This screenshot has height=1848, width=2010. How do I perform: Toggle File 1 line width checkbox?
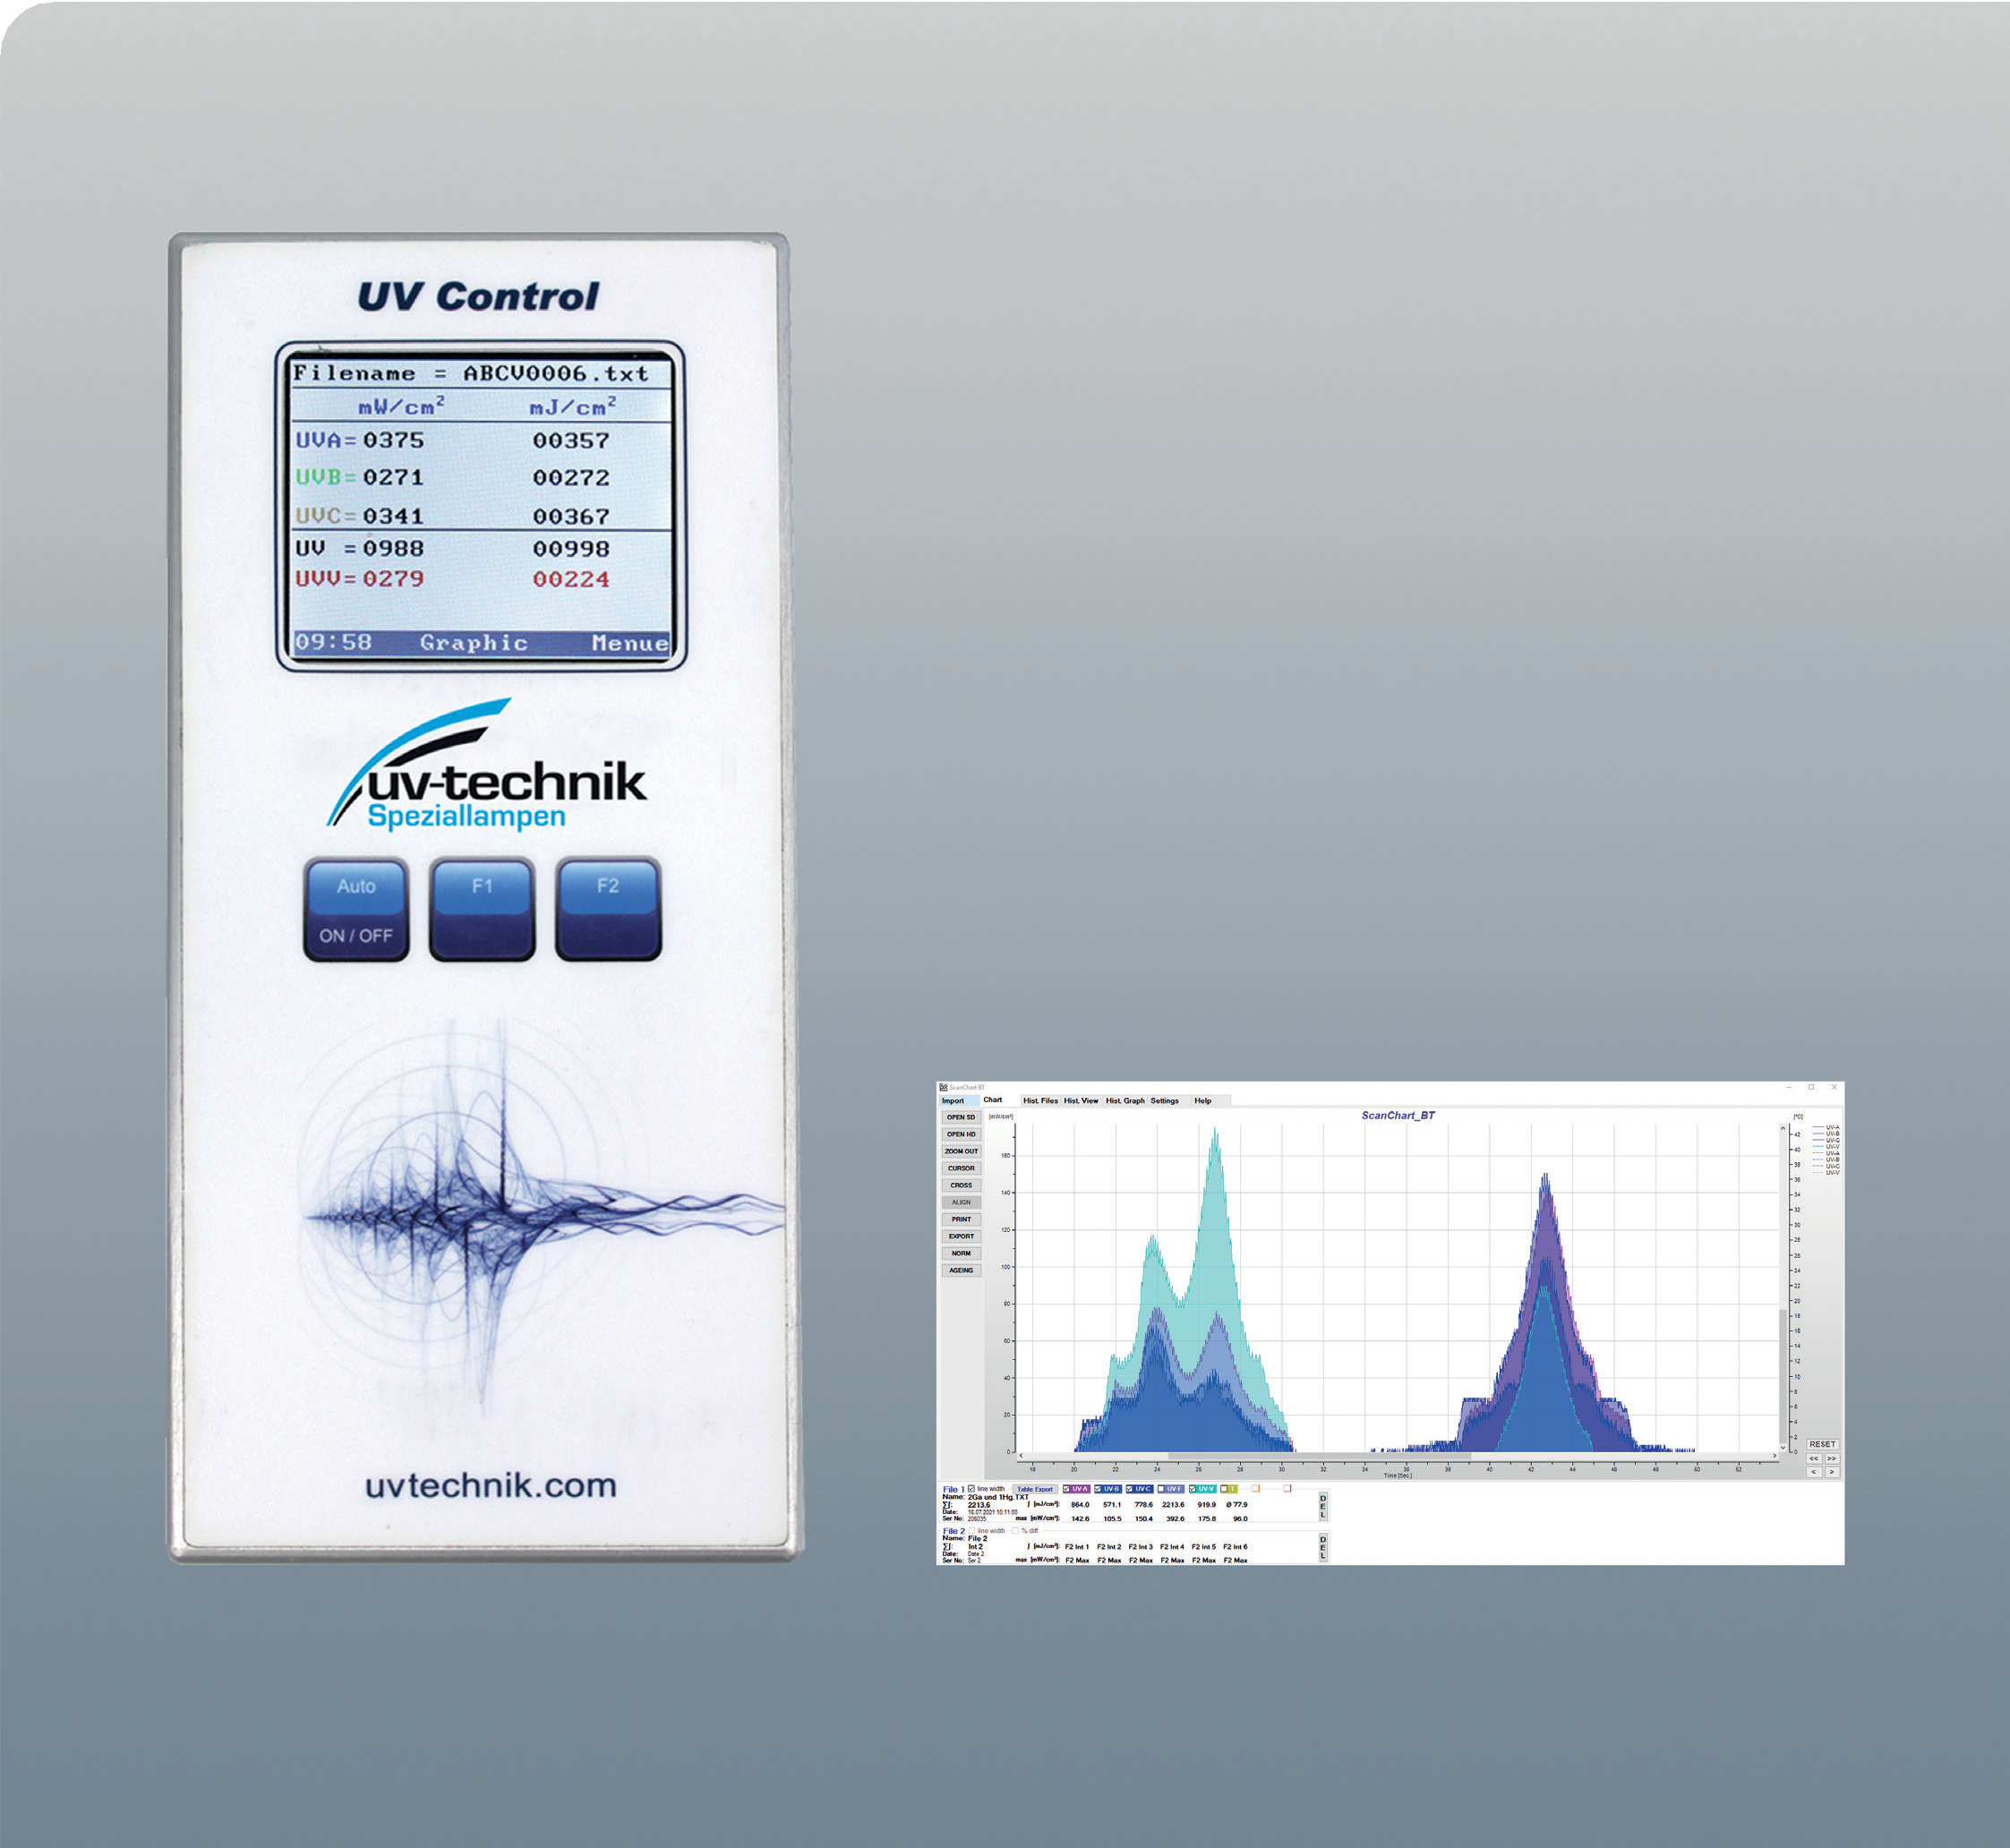[972, 1489]
